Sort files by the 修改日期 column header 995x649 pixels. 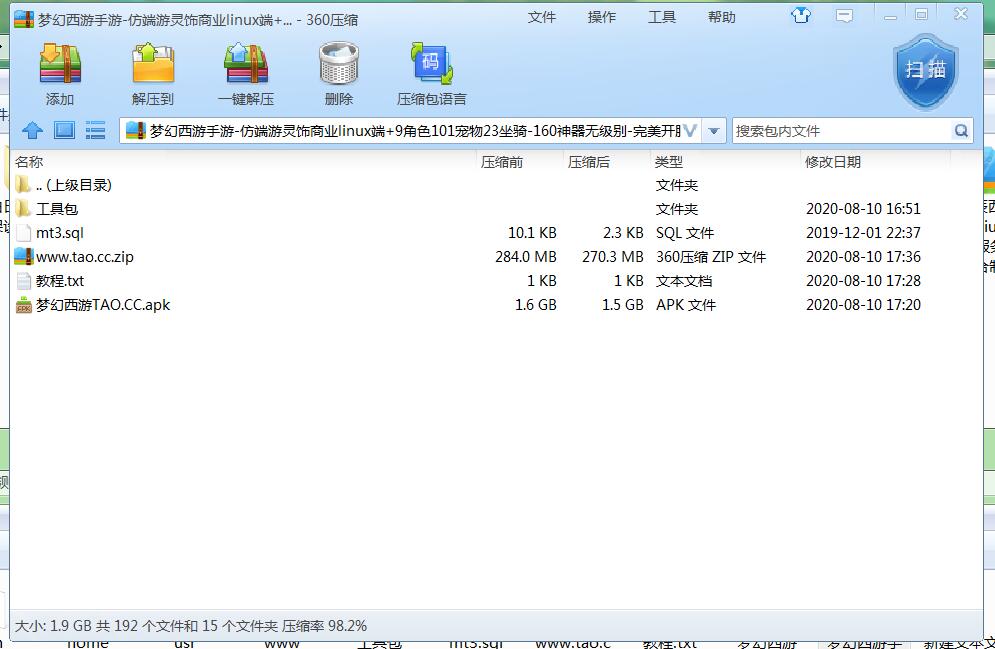point(833,162)
